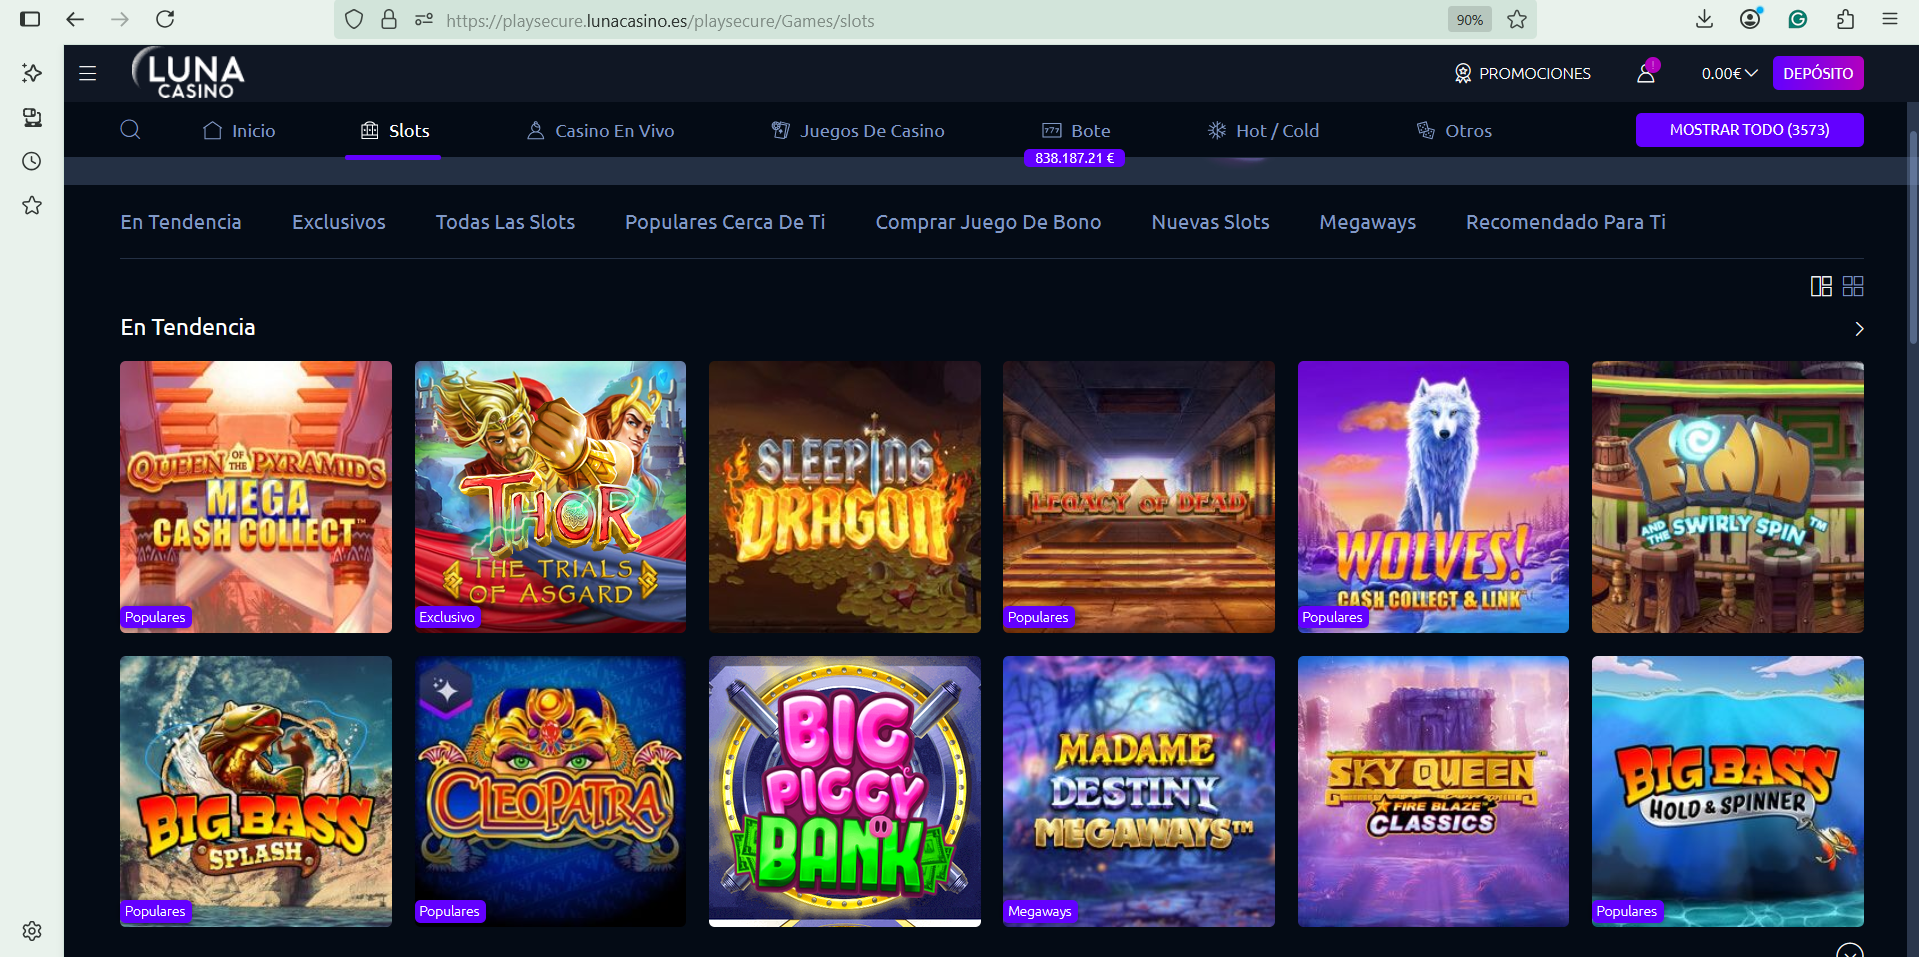Open the sidebar AI sparkle icon
Image resolution: width=1919 pixels, height=957 pixels.
(32, 73)
